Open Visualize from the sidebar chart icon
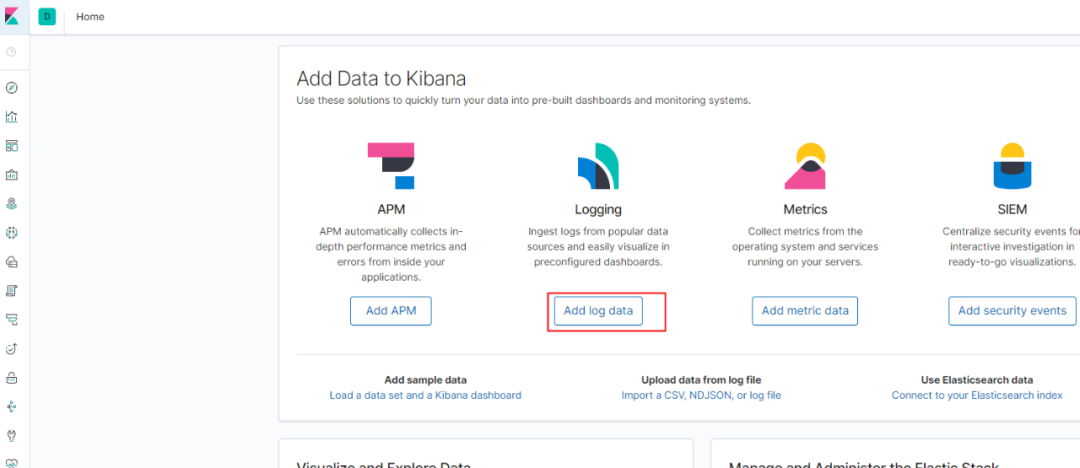This screenshot has width=1080, height=468. (12, 117)
